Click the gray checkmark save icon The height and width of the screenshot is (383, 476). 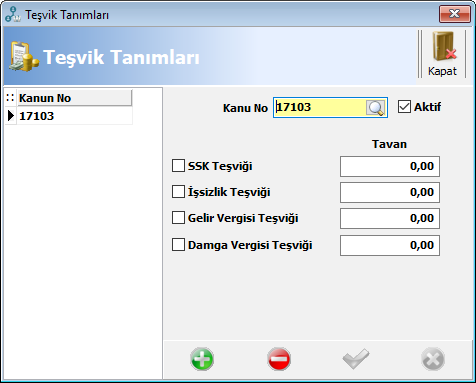[356, 359]
